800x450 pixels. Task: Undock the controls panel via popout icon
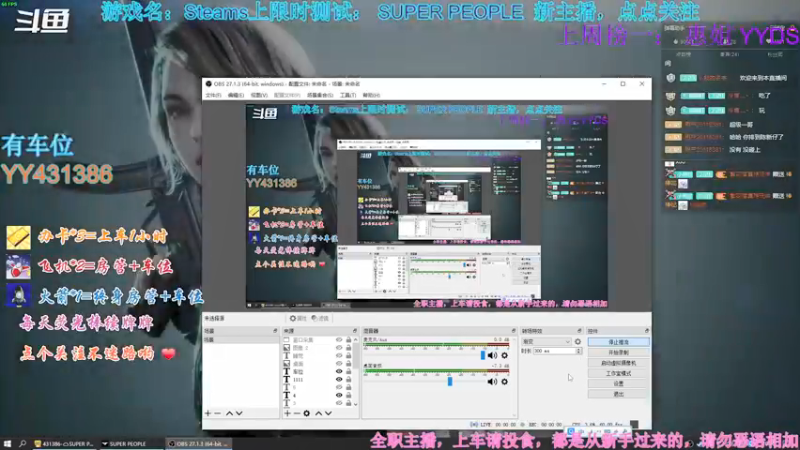646,331
